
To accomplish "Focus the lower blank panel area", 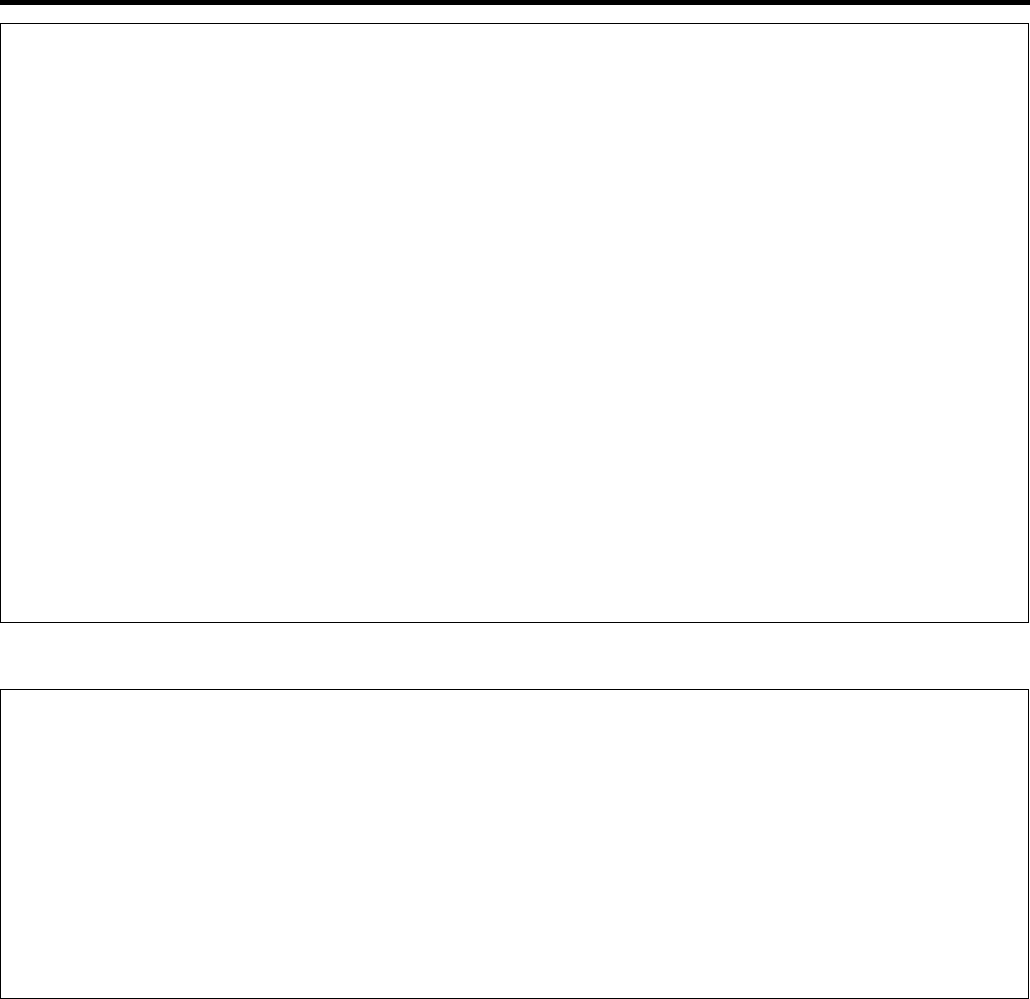I will click(x=514, y=843).
